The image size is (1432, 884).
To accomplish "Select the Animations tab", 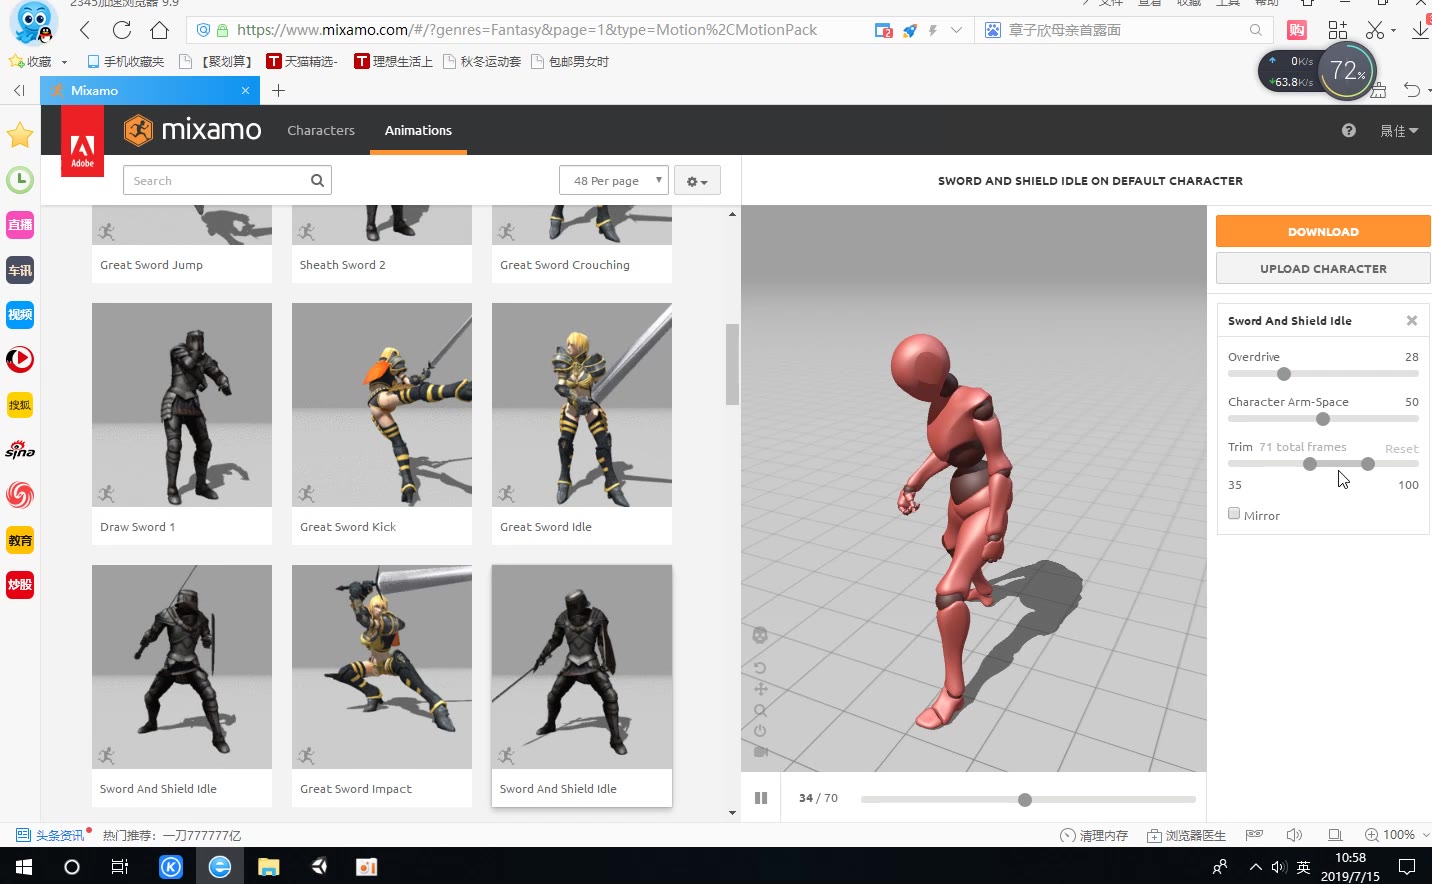I will tap(417, 130).
